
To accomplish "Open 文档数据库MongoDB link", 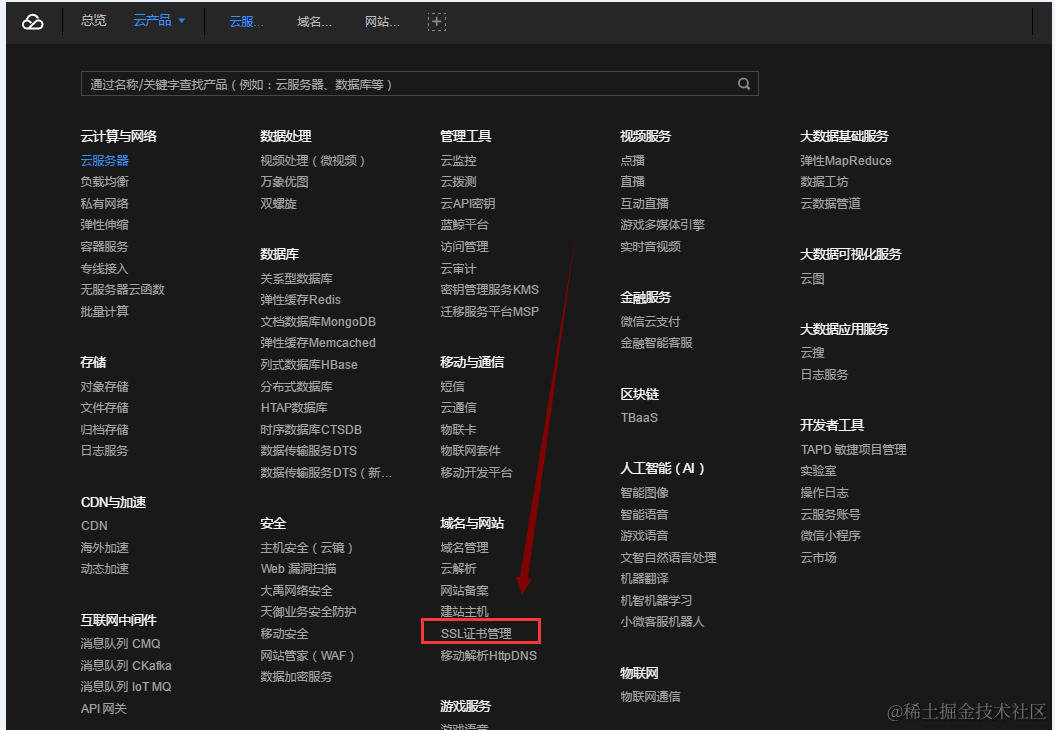I will [318, 322].
